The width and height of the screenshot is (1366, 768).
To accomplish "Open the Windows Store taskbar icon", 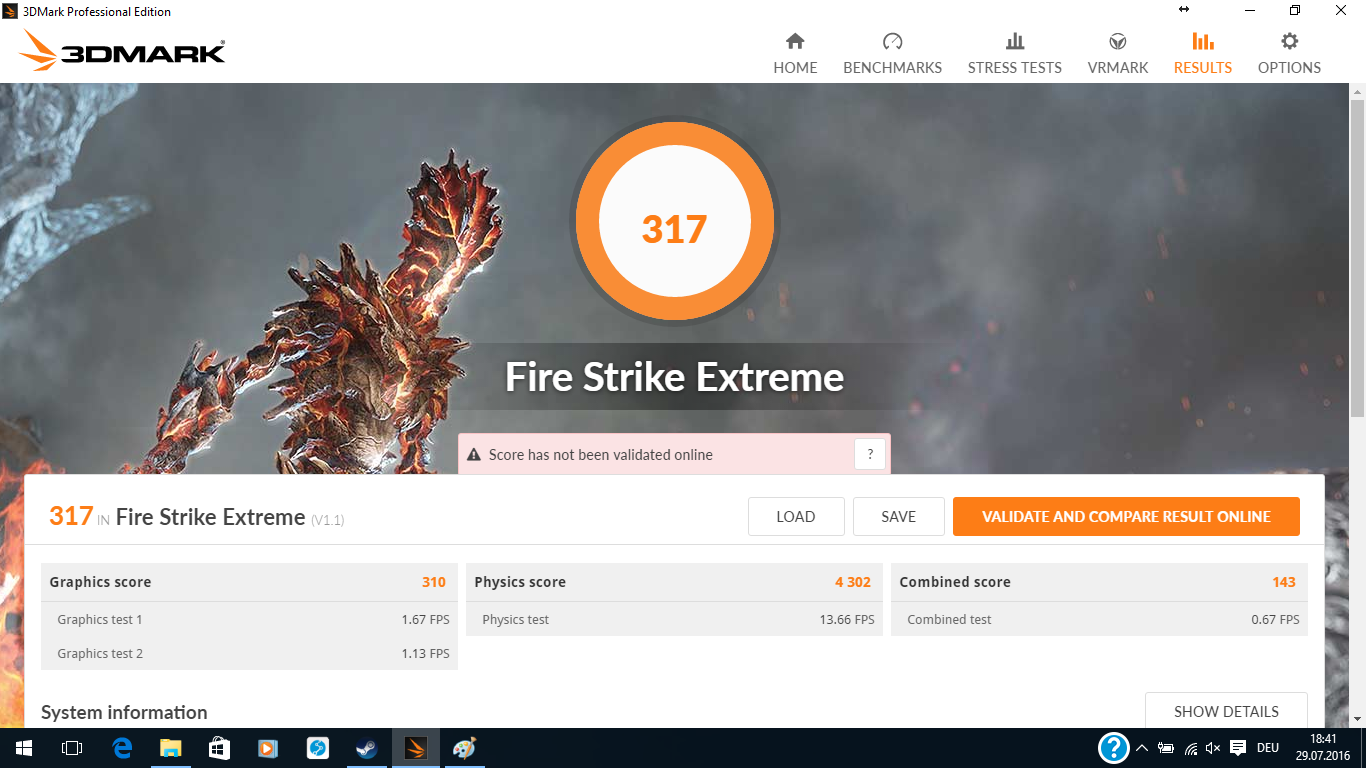I will point(219,748).
